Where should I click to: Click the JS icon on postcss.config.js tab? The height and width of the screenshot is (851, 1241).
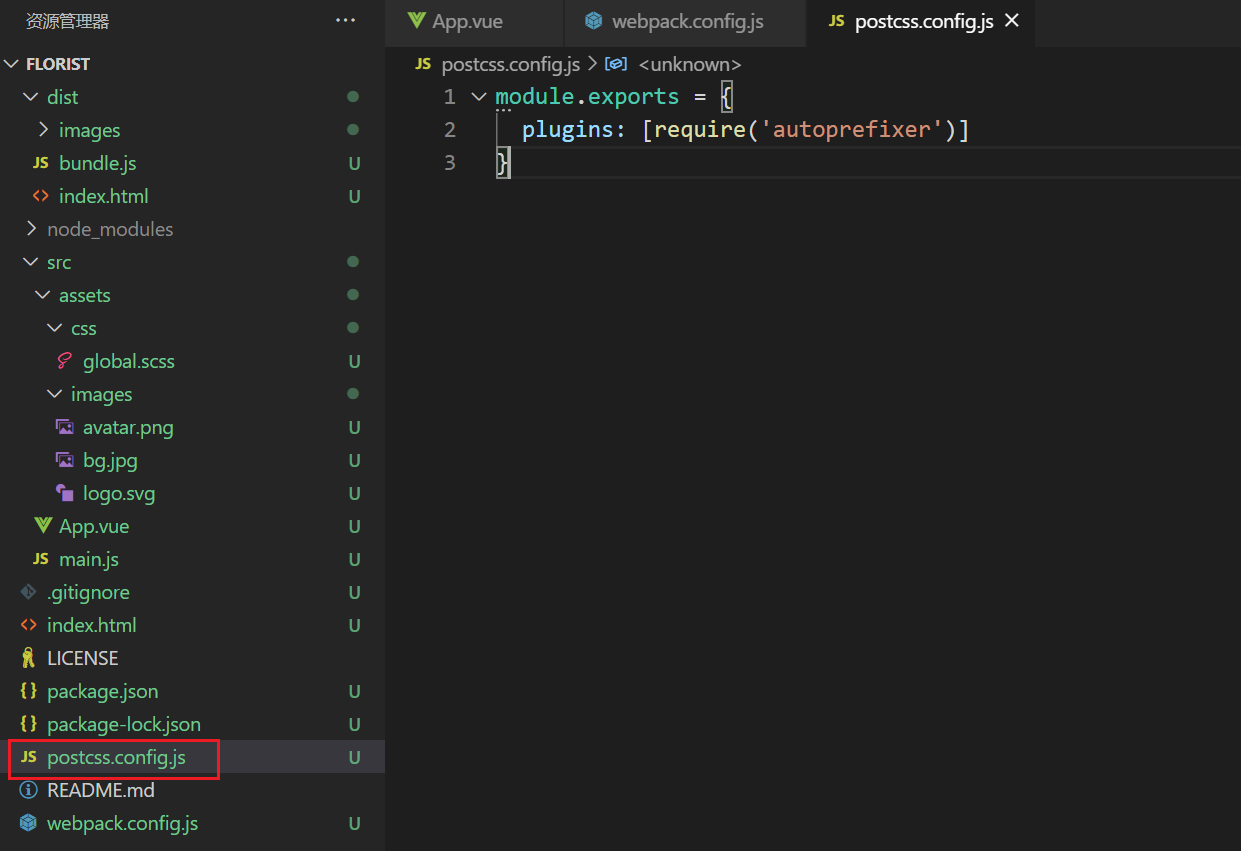click(x=837, y=21)
